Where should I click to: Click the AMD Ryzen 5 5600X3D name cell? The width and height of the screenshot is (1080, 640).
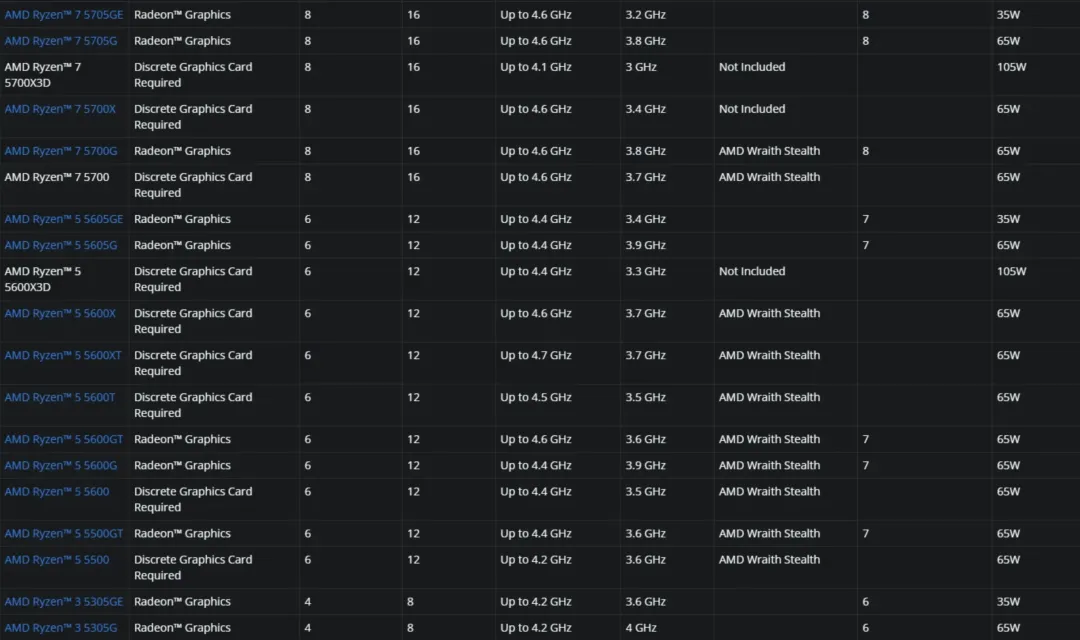coord(43,279)
